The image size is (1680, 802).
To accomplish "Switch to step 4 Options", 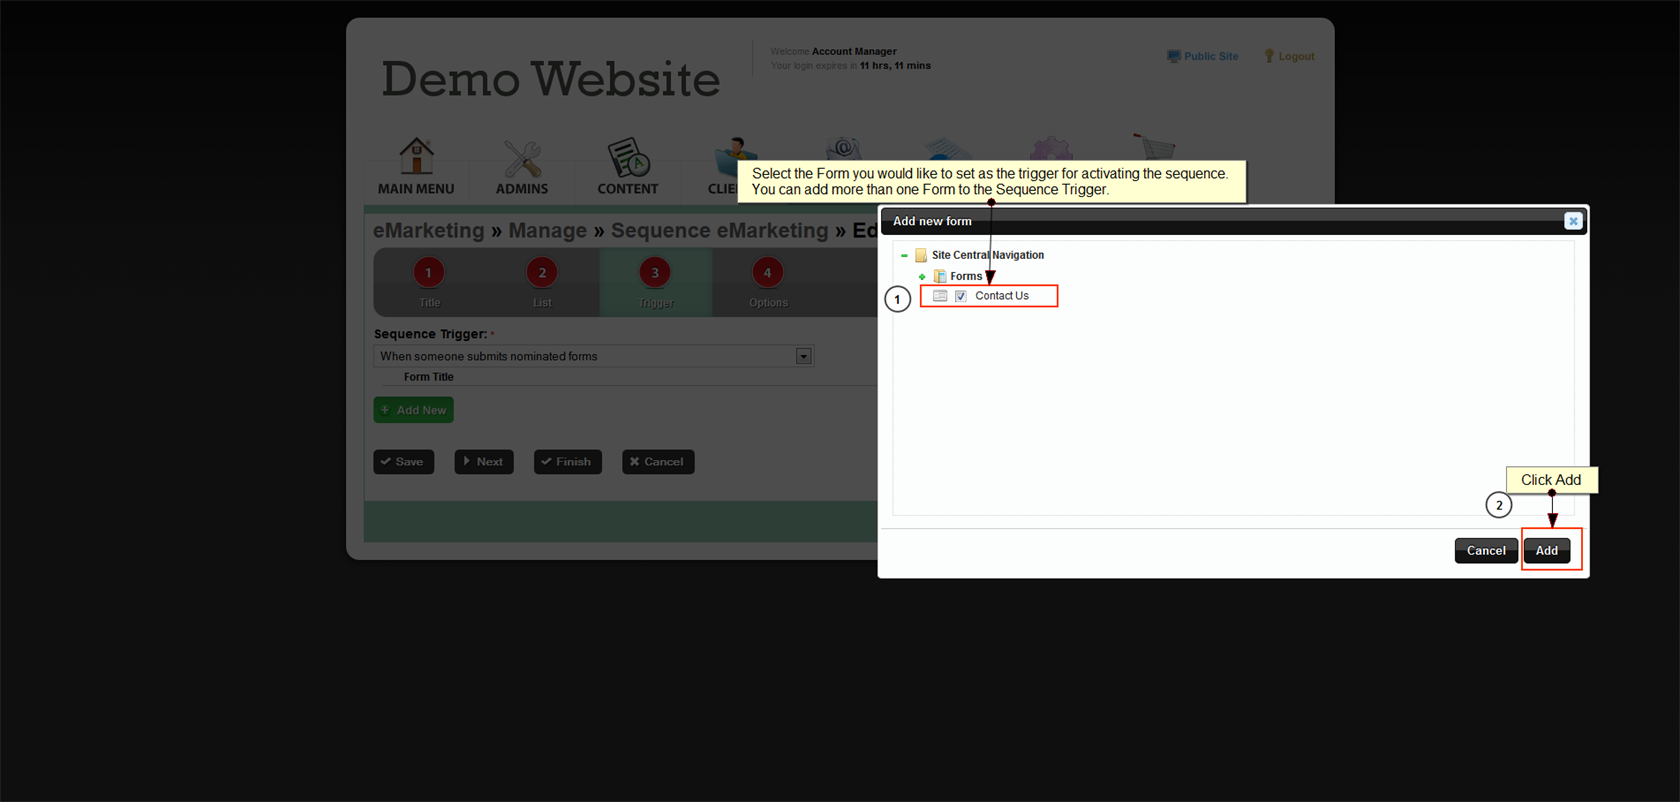I will pyautogui.click(x=767, y=273).
